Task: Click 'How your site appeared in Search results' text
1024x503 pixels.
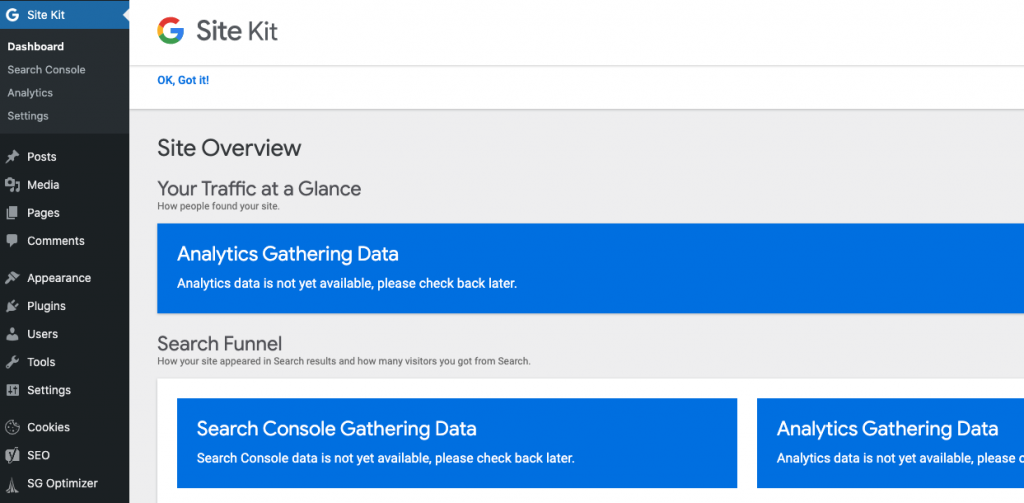Action: (344, 361)
